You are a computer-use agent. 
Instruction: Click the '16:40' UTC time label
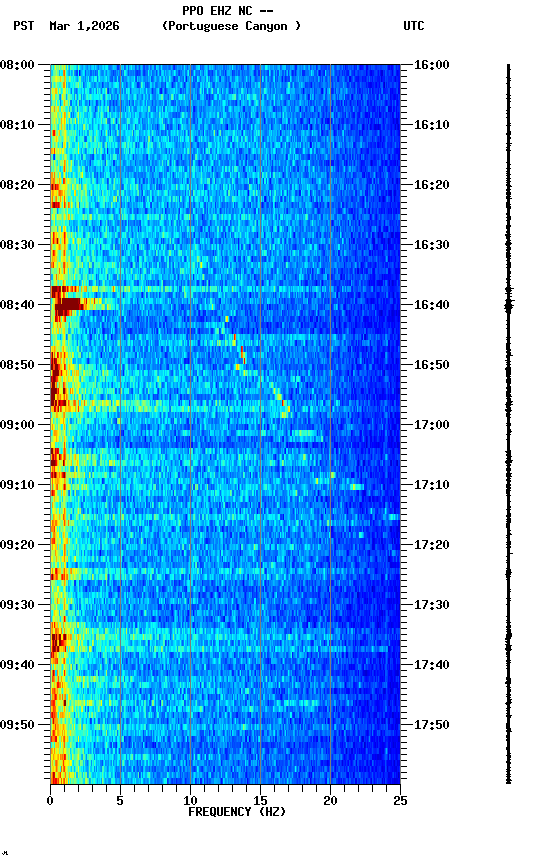(x=432, y=305)
